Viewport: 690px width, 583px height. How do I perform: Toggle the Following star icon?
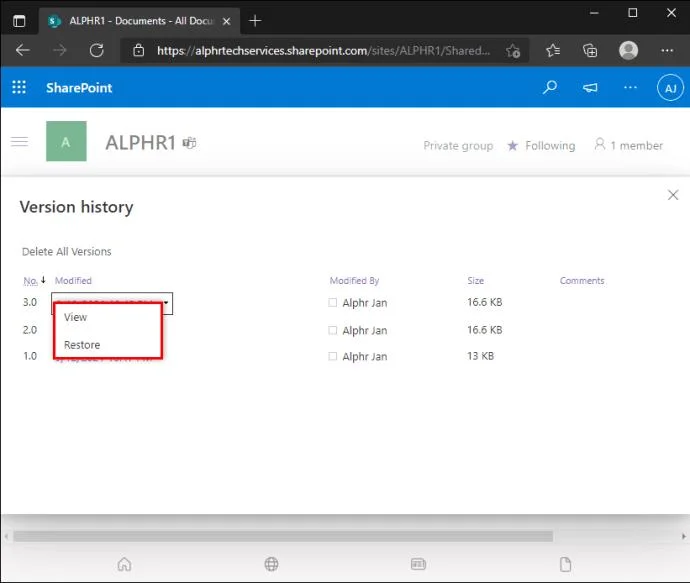point(512,145)
